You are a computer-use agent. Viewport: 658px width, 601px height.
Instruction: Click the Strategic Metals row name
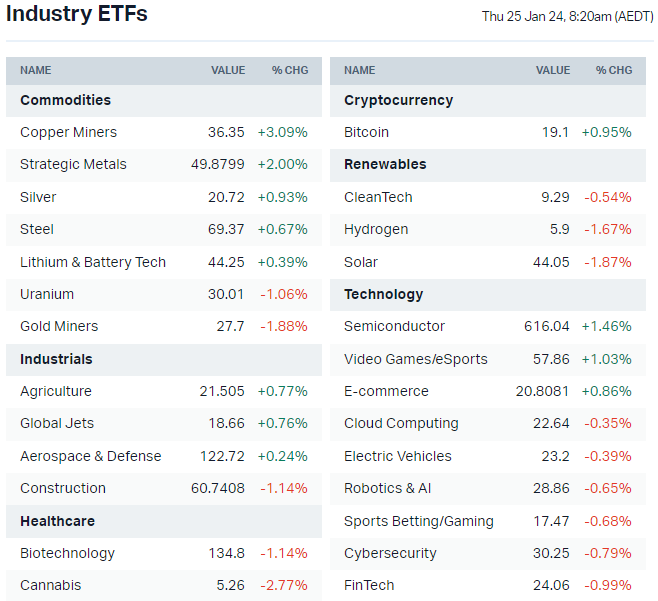tap(73, 164)
